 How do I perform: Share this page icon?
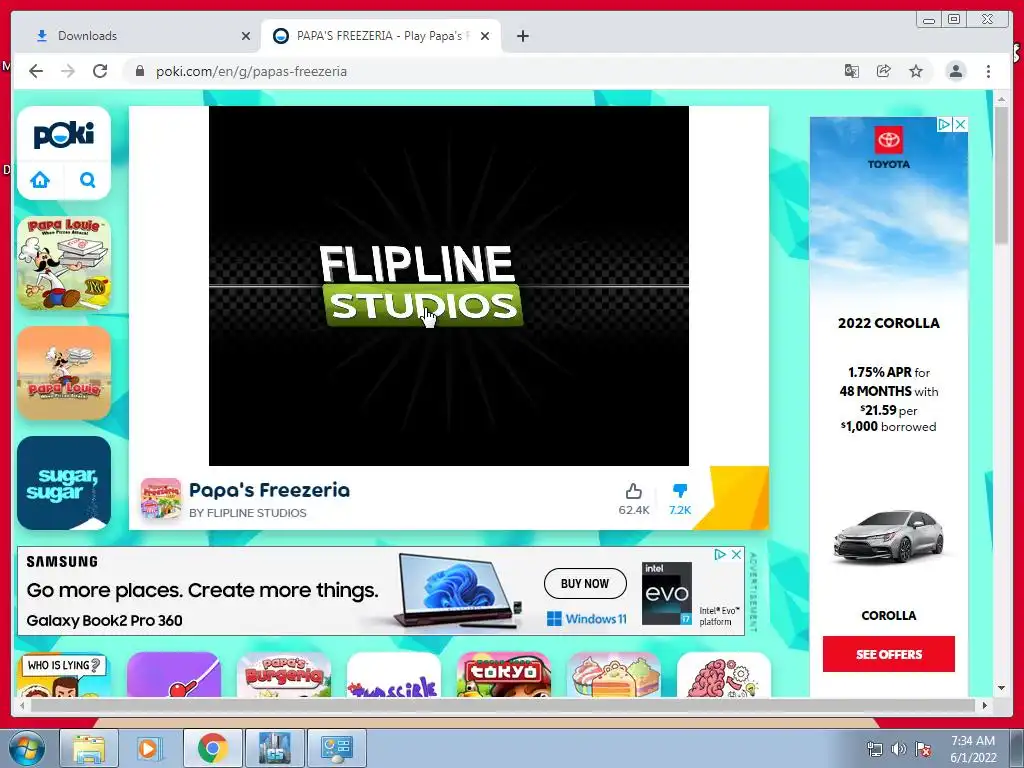pos(884,71)
